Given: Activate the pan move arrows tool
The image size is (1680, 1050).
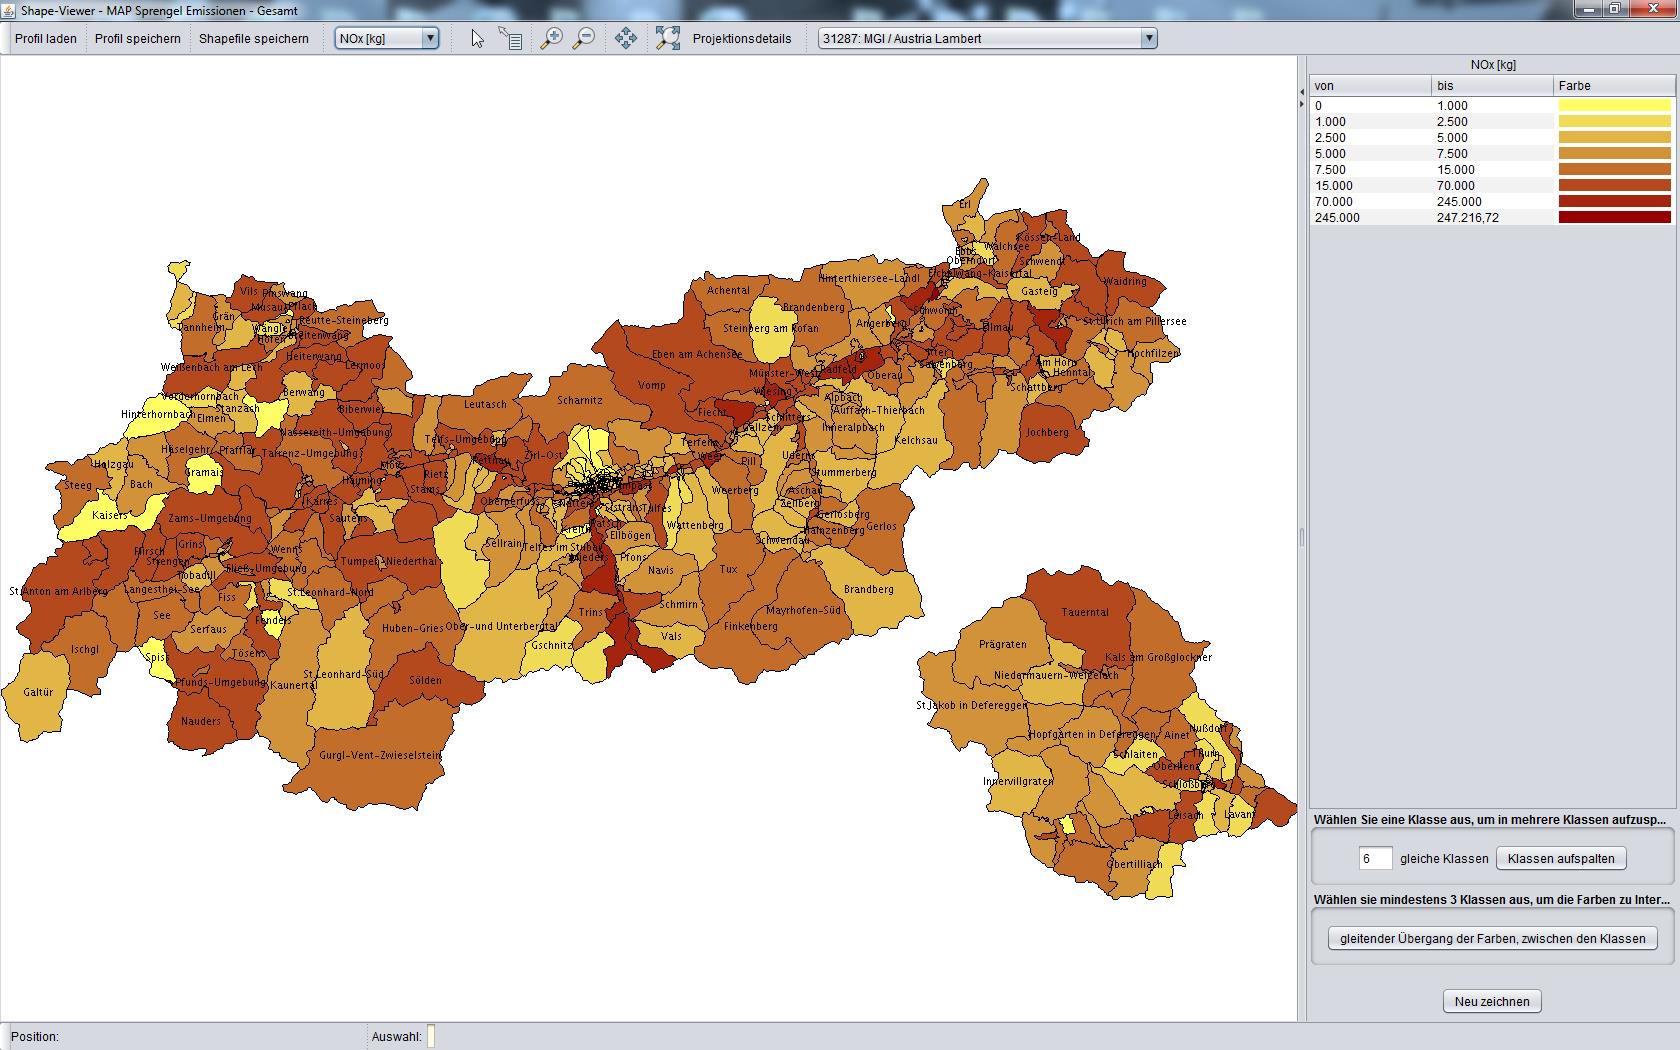Looking at the screenshot, I should click(x=626, y=39).
